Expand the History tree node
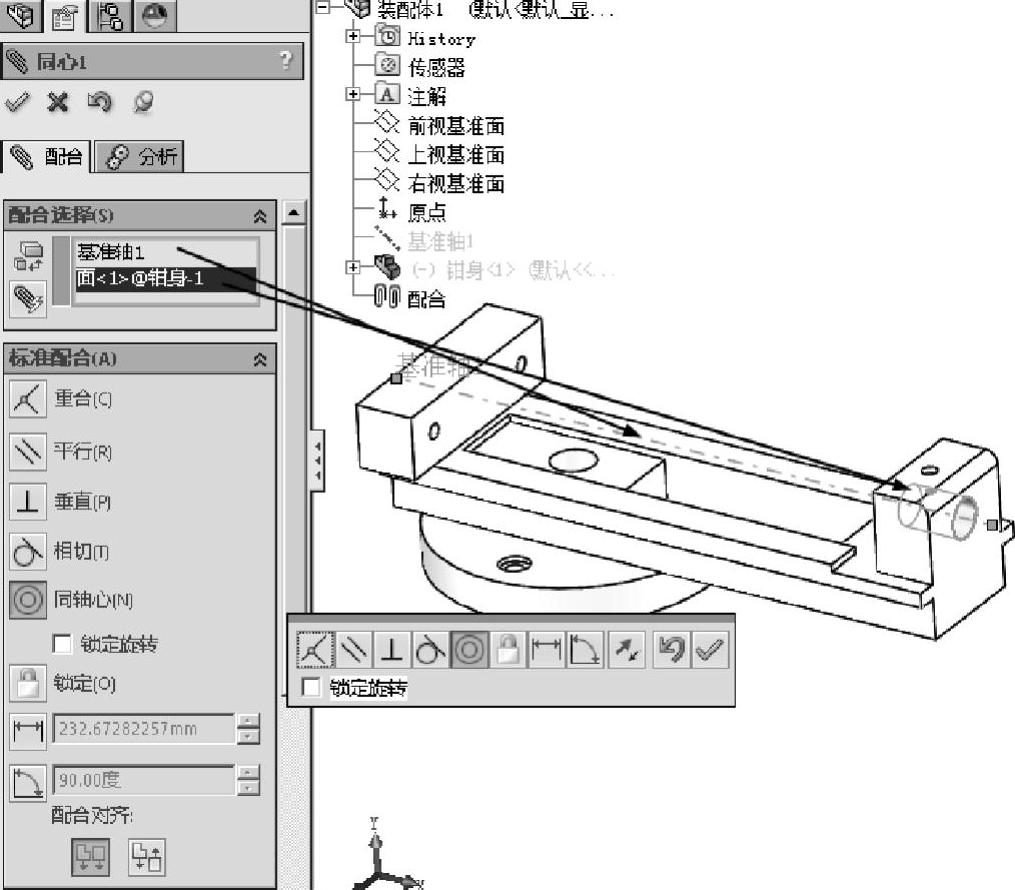The image size is (1015, 890). [353, 37]
